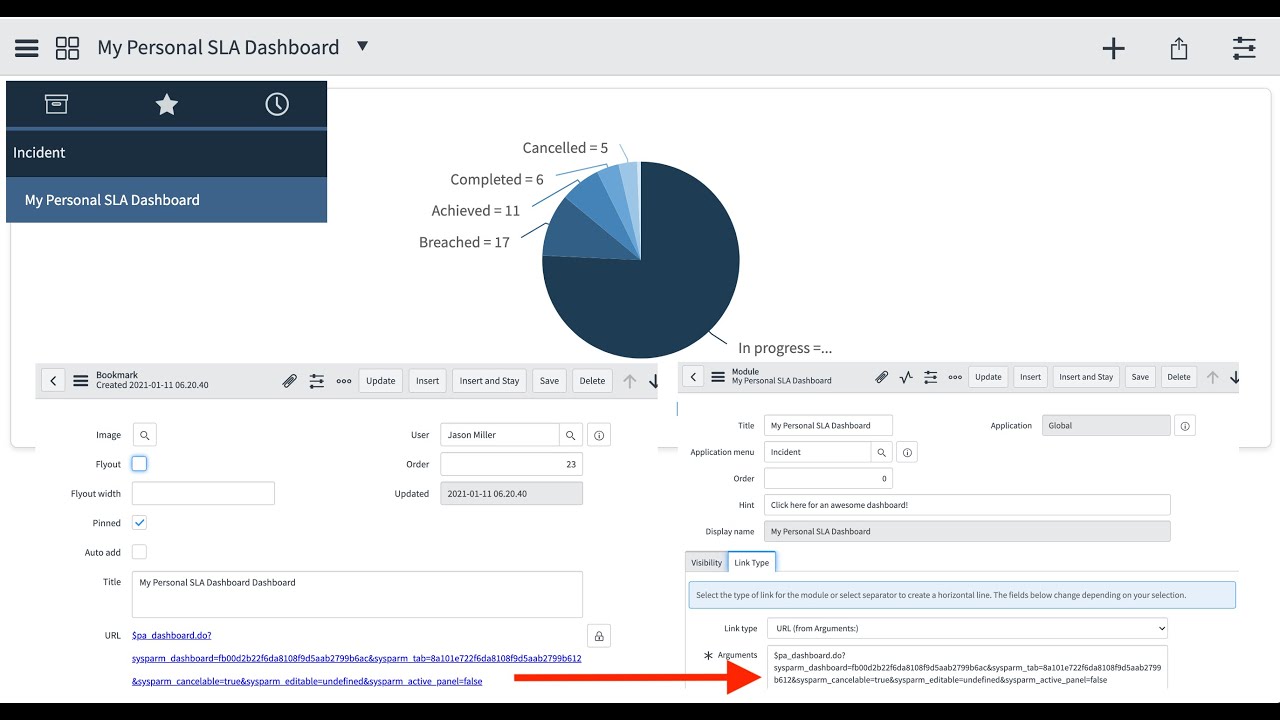This screenshot has height=720, width=1280.
Task: Select Incident in the application navigator
Action: [x=40, y=152]
